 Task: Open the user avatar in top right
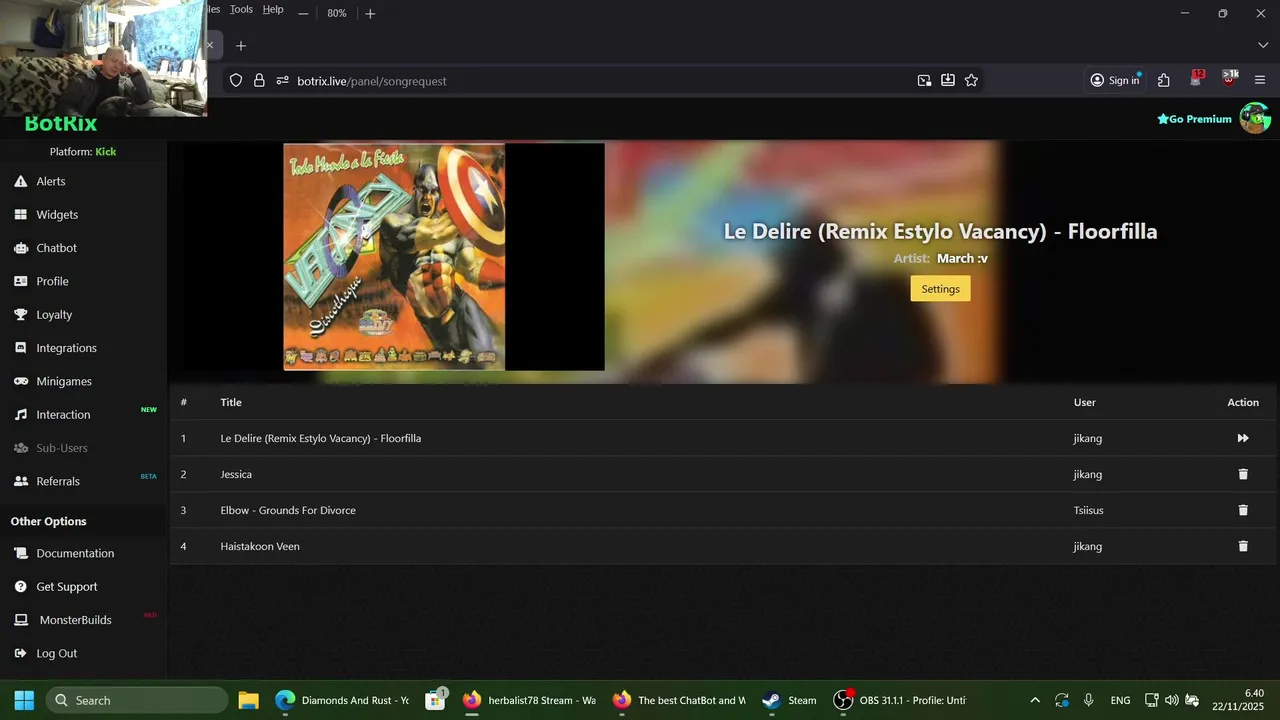tap(1255, 118)
